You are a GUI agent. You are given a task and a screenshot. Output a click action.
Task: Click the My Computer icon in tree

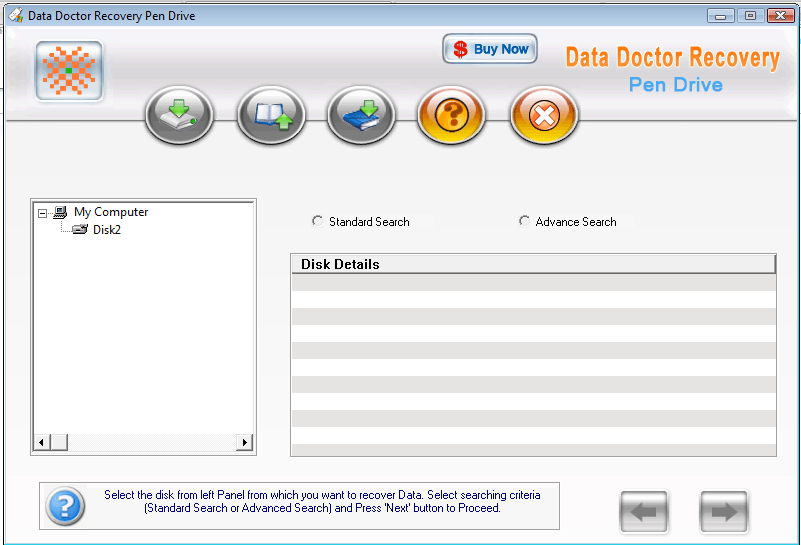60,212
